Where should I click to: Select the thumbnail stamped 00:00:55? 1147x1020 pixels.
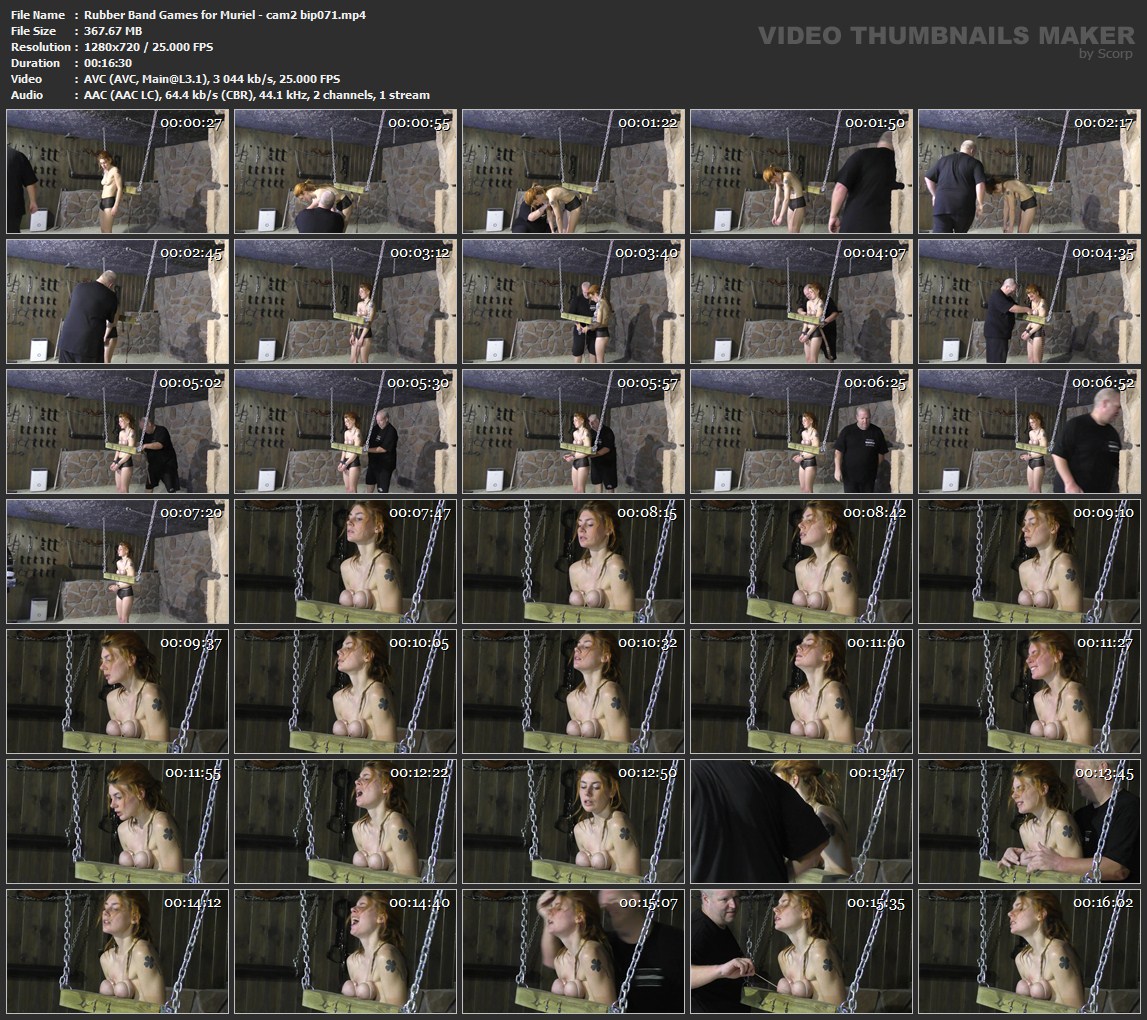(x=345, y=172)
